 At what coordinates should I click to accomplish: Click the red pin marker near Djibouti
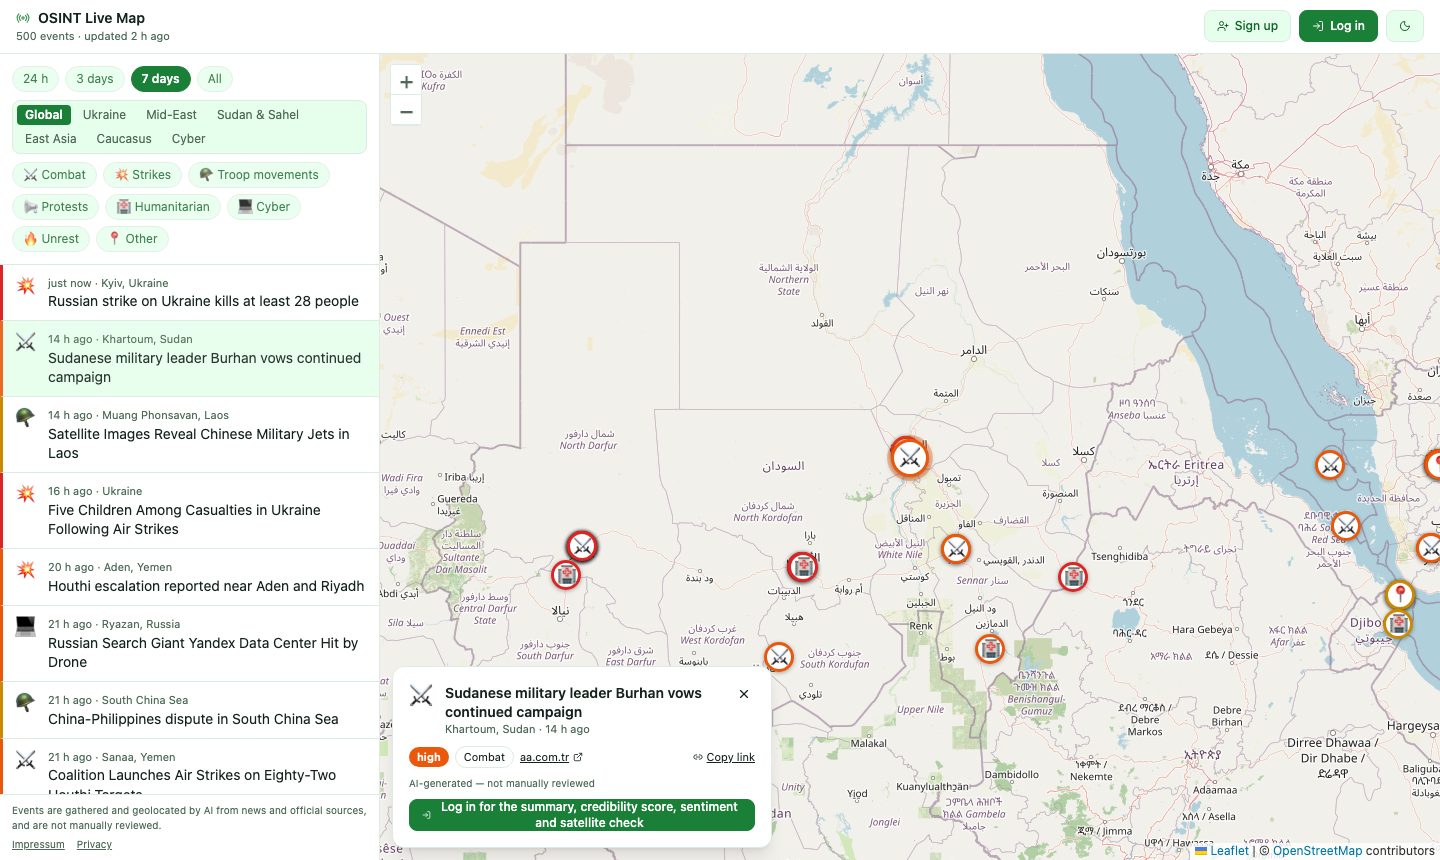[x=1400, y=595]
